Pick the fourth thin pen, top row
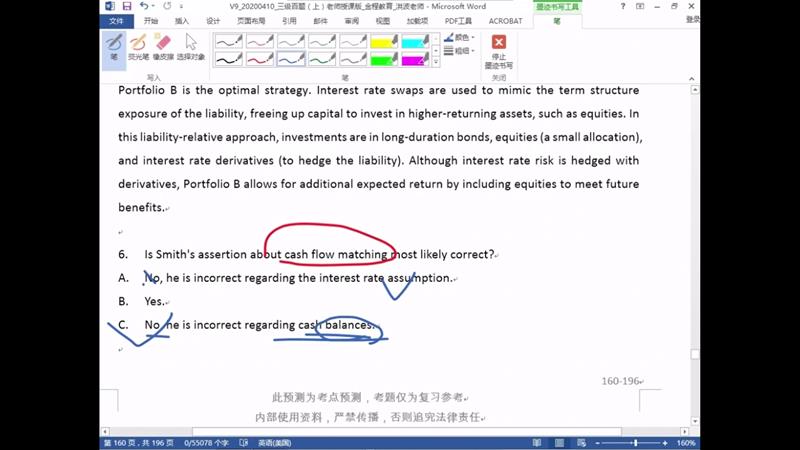Viewport: 800px width, 450px height. click(322, 41)
